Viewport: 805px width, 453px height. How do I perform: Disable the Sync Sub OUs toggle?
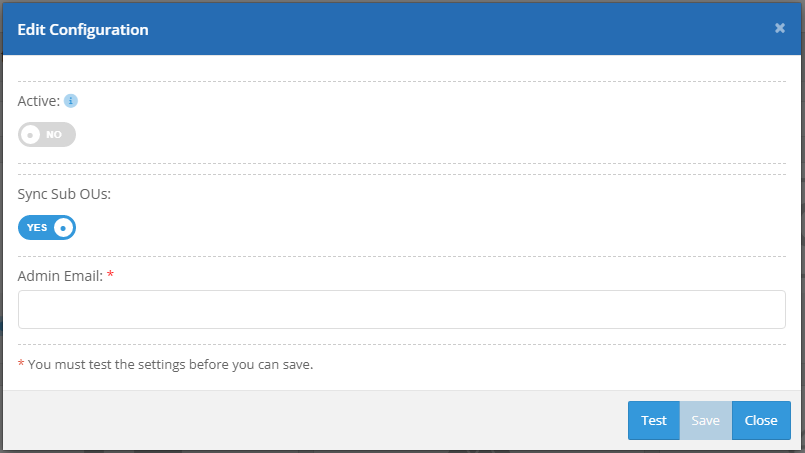[x=46, y=228]
